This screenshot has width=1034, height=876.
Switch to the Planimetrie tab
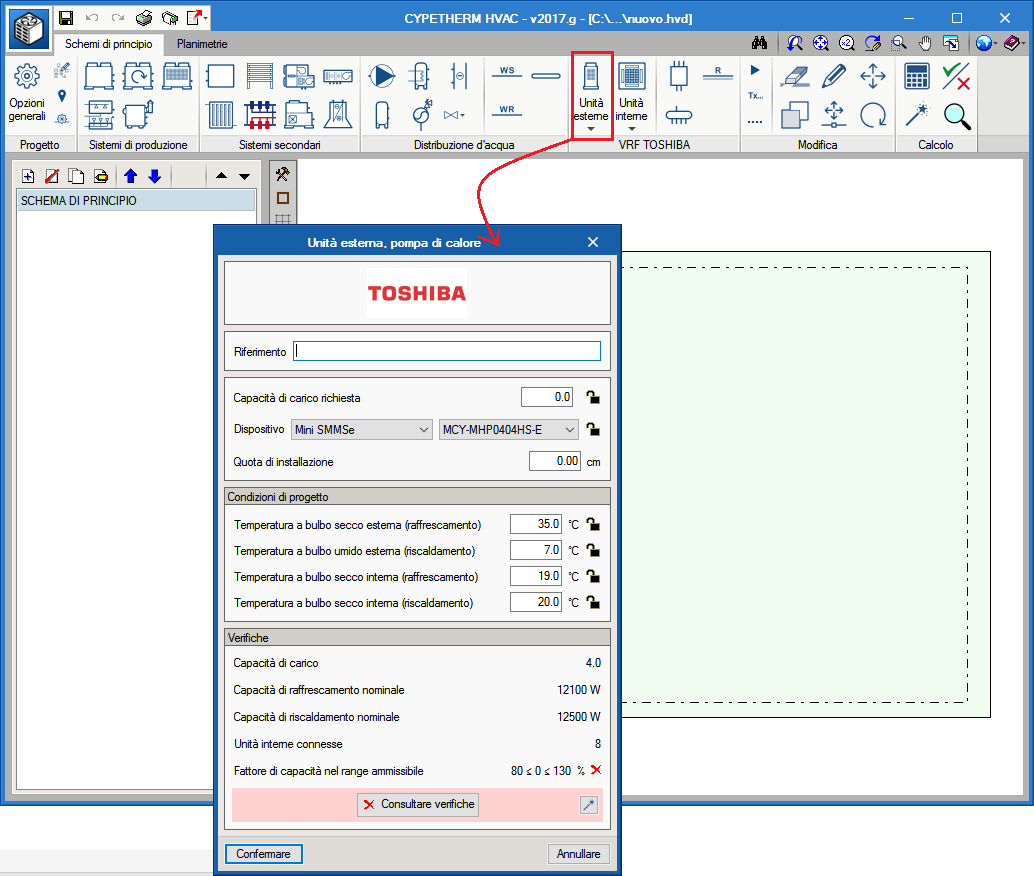(202, 44)
